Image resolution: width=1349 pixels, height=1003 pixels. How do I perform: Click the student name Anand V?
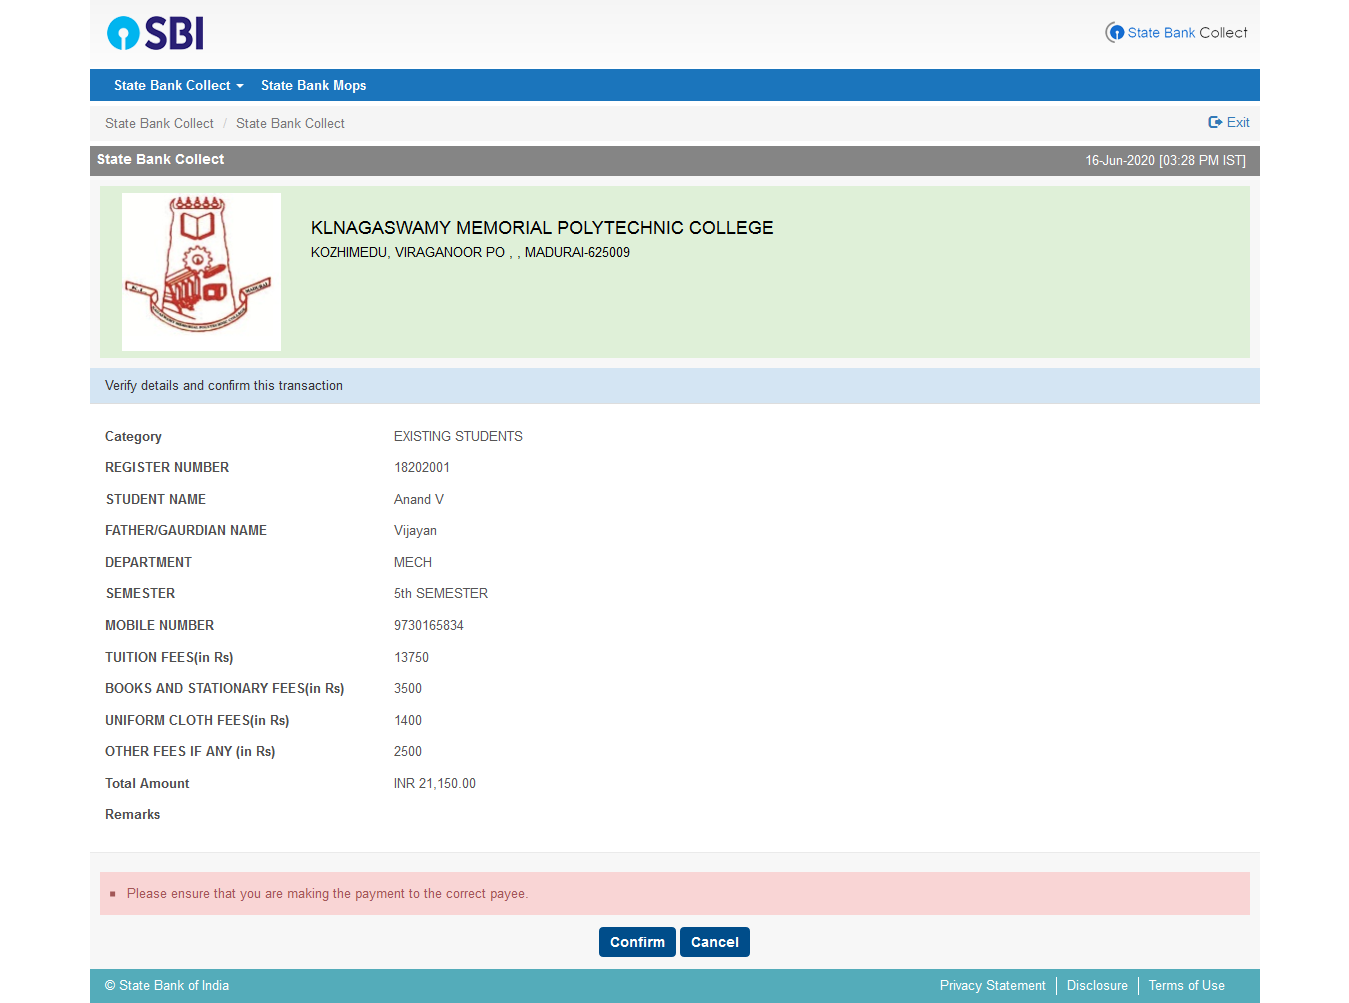(419, 499)
